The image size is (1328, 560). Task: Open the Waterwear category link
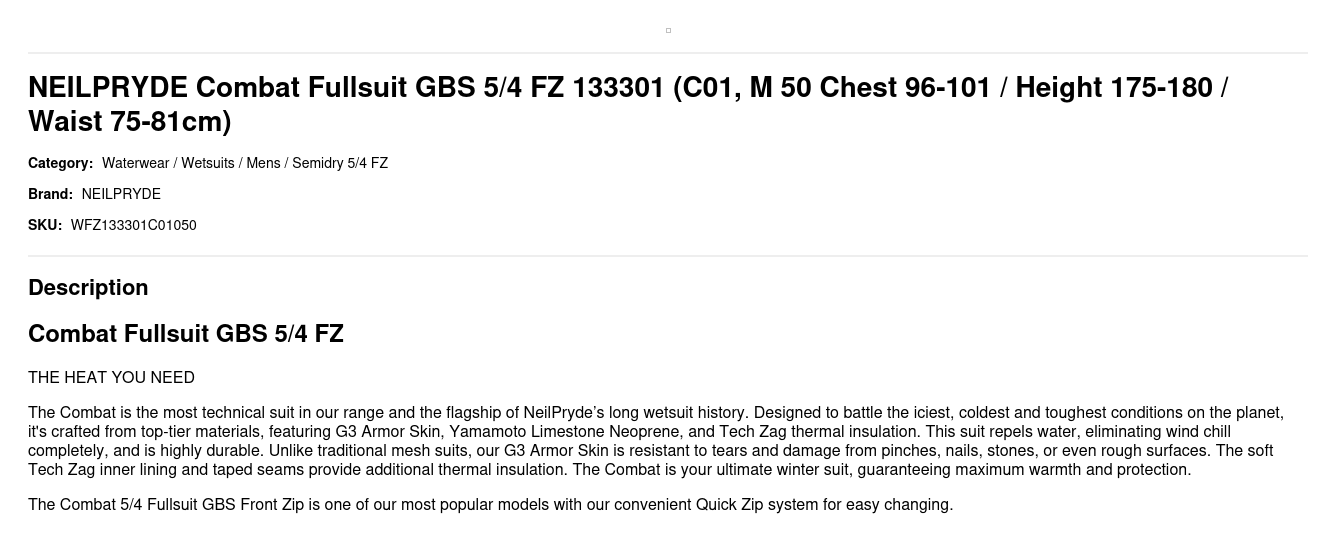click(x=135, y=163)
